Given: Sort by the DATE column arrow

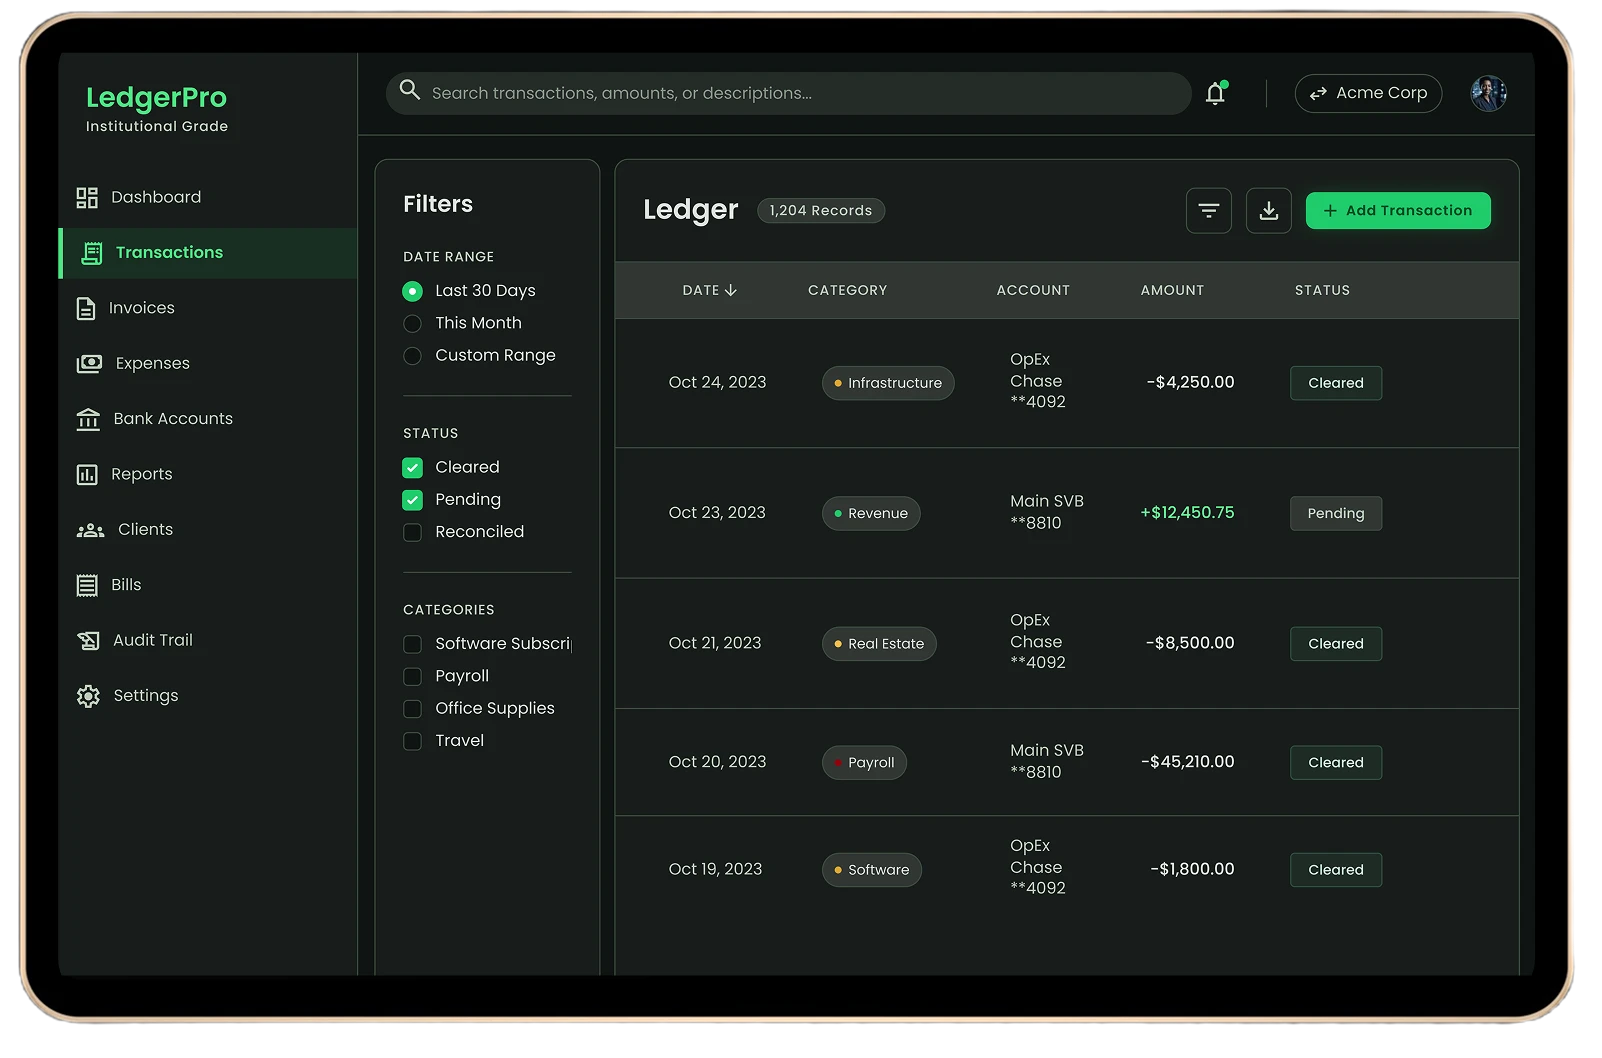Looking at the screenshot, I should [731, 291].
